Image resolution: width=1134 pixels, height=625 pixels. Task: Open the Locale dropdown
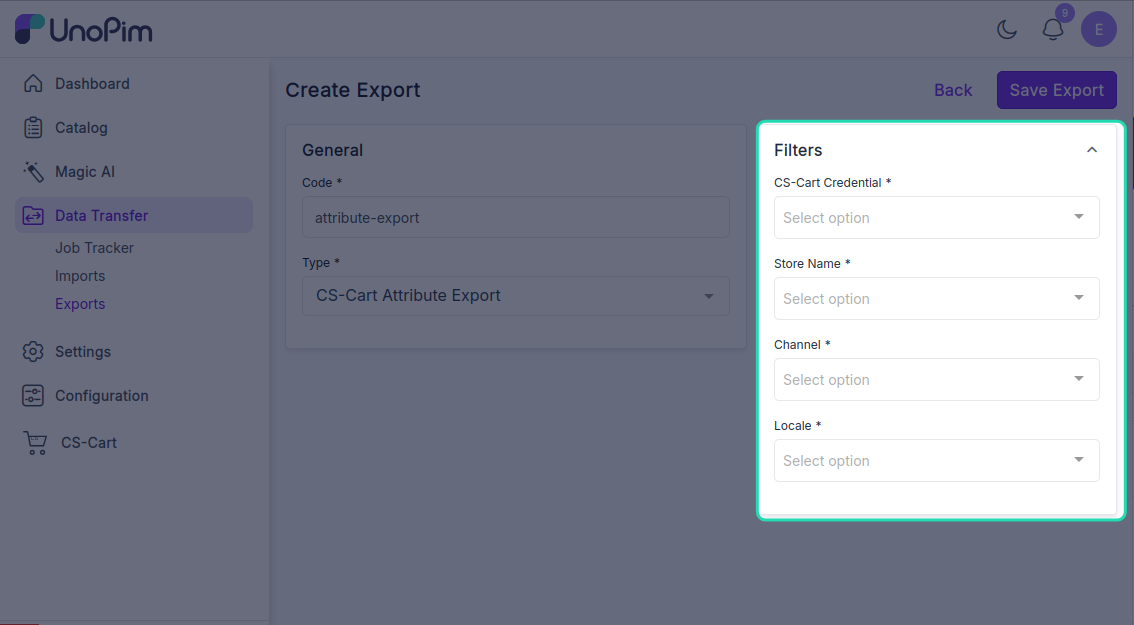[x=937, y=461]
